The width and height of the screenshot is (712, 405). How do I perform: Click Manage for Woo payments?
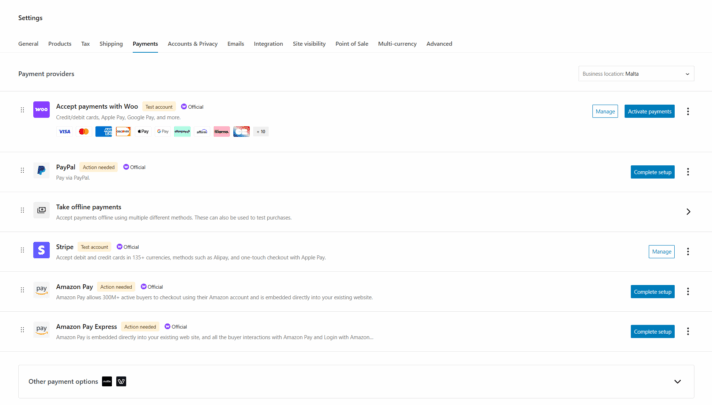(605, 111)
